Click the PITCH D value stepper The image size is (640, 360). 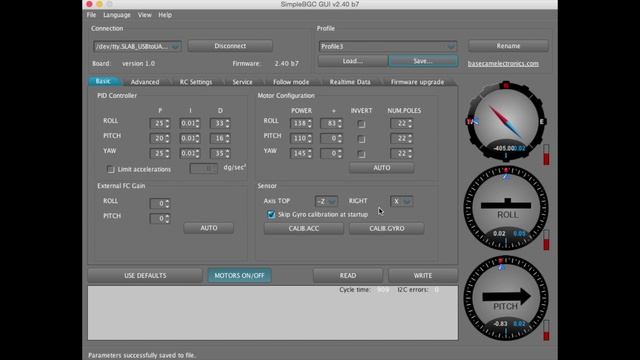pos(220,138)
